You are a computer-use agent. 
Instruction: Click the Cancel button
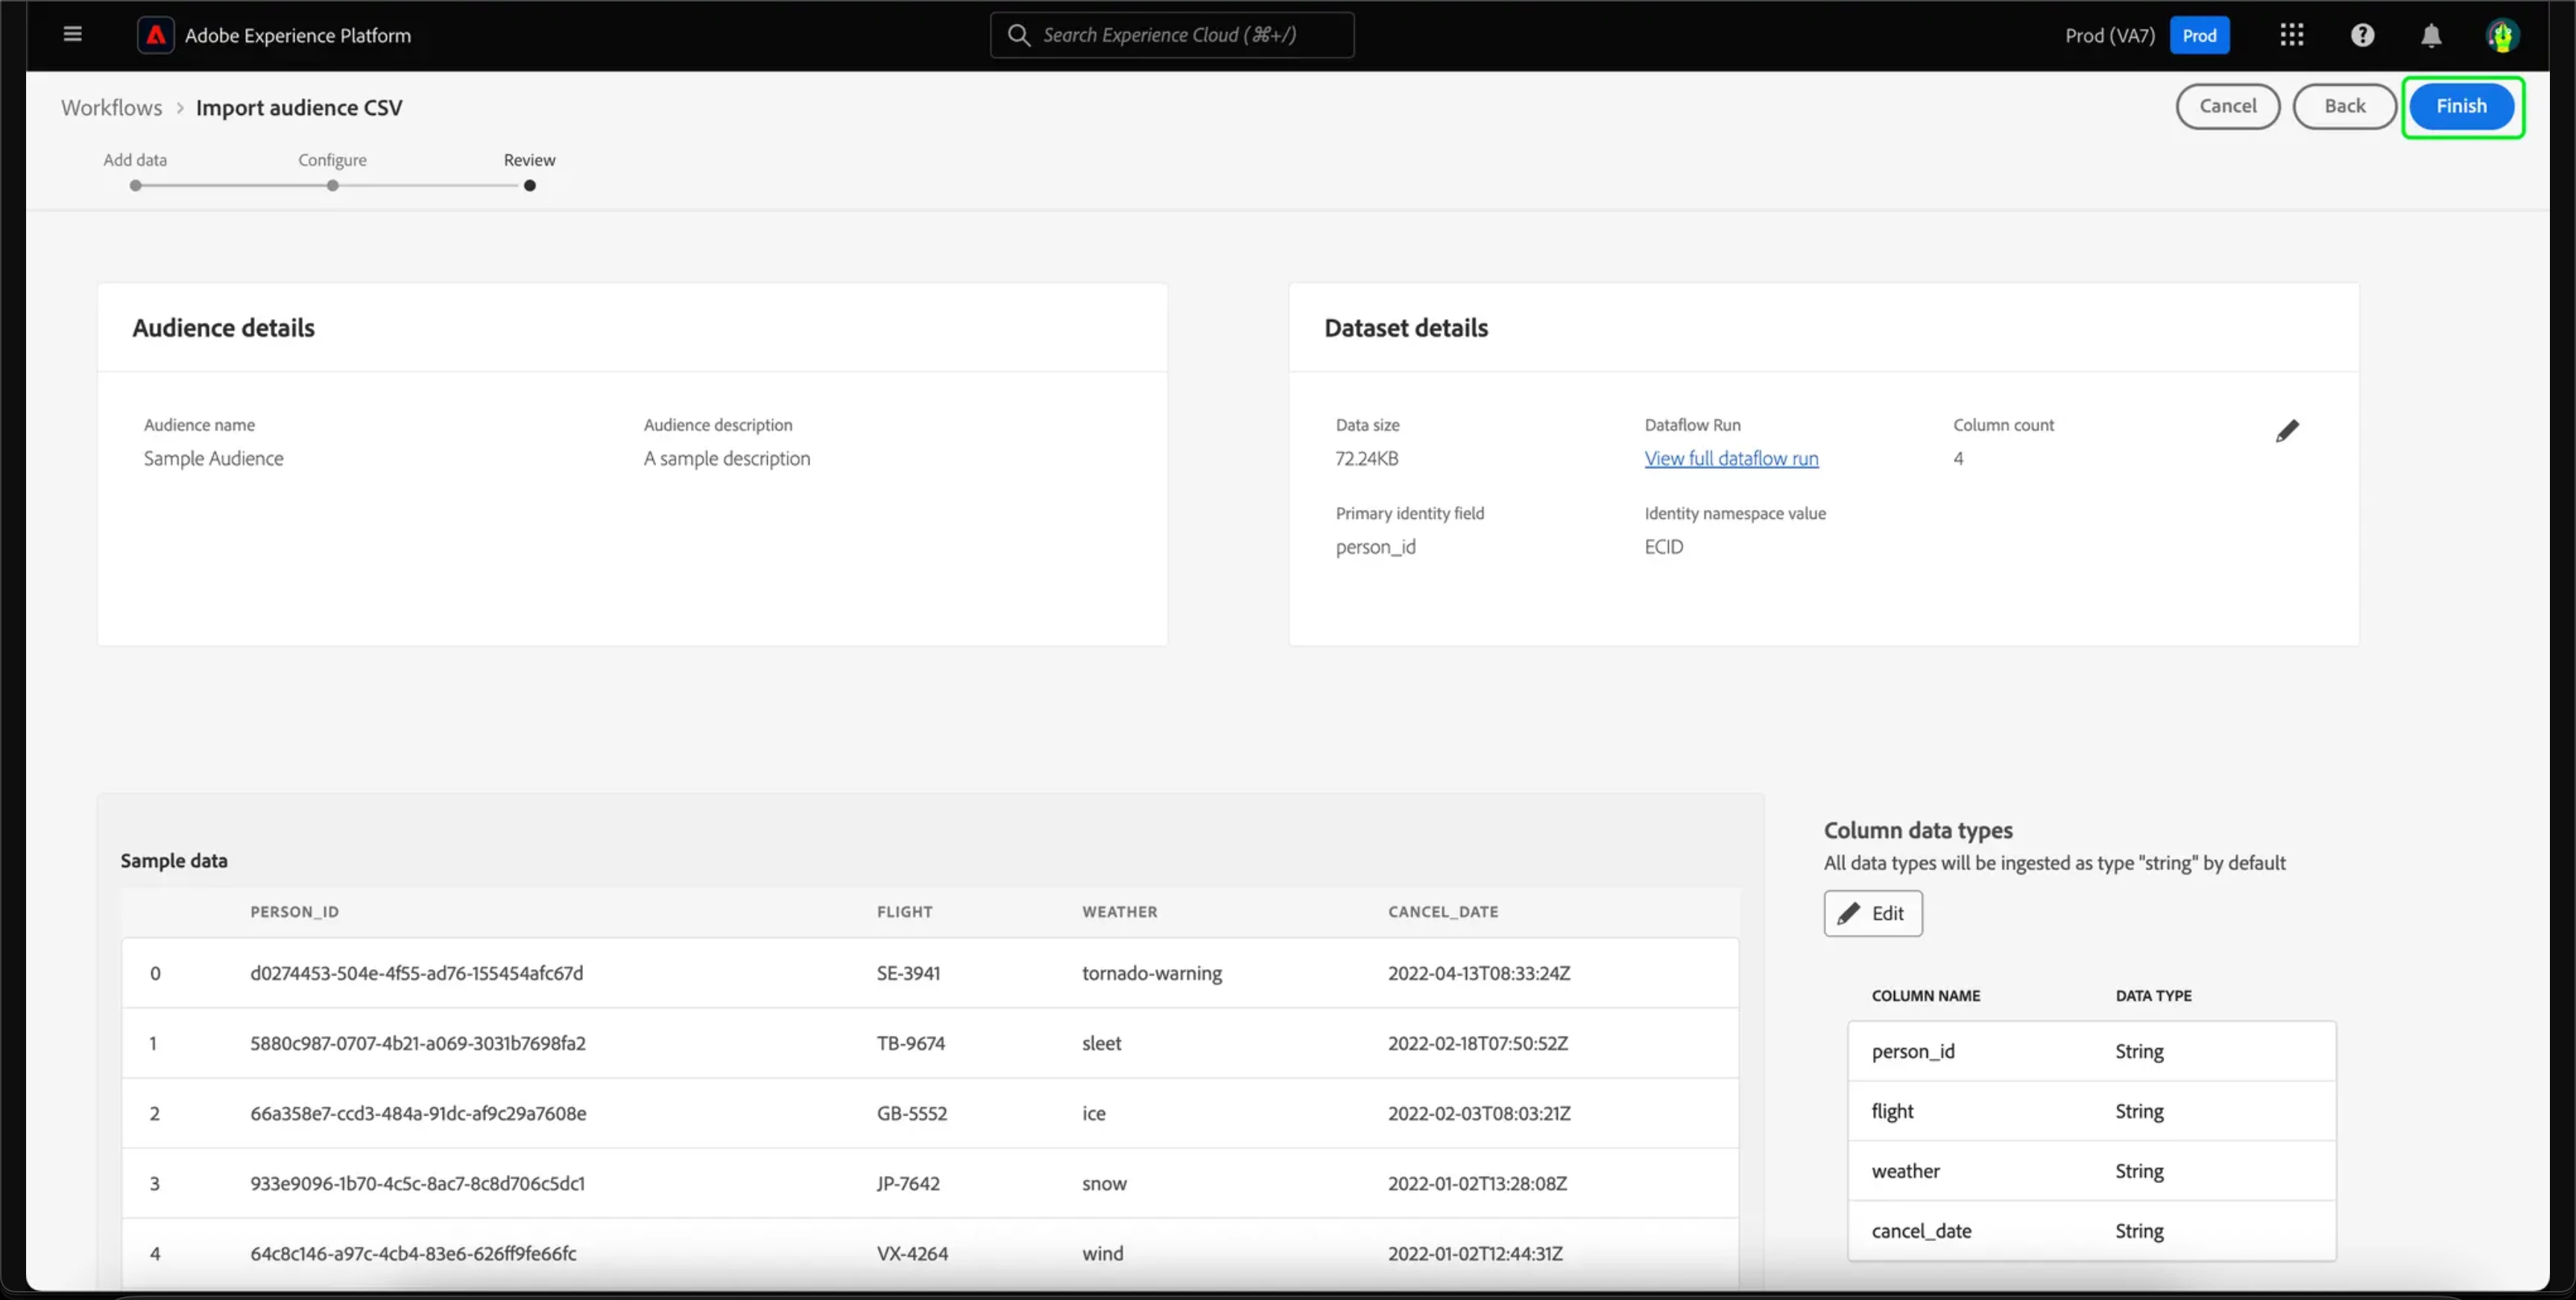point(2227,106)
